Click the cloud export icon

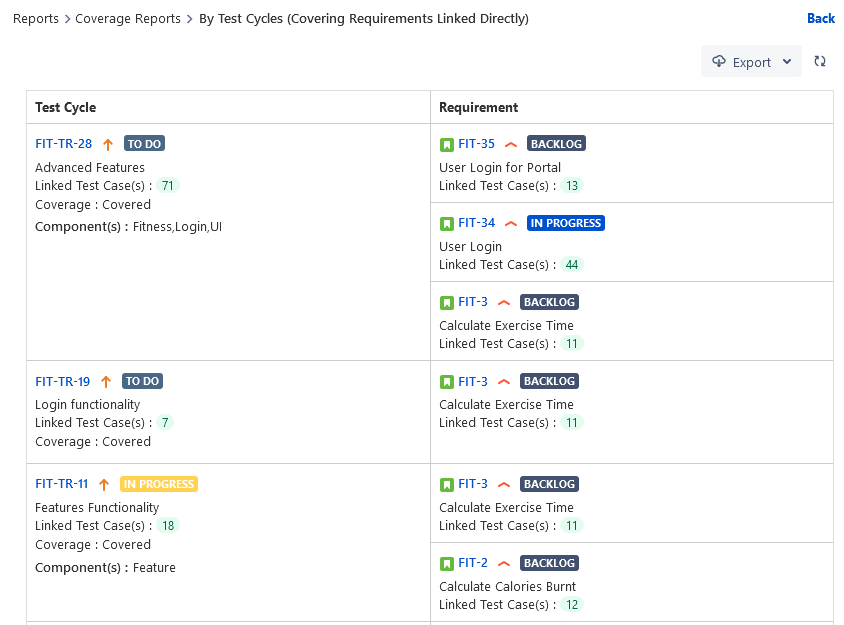(x=718, y=62)
